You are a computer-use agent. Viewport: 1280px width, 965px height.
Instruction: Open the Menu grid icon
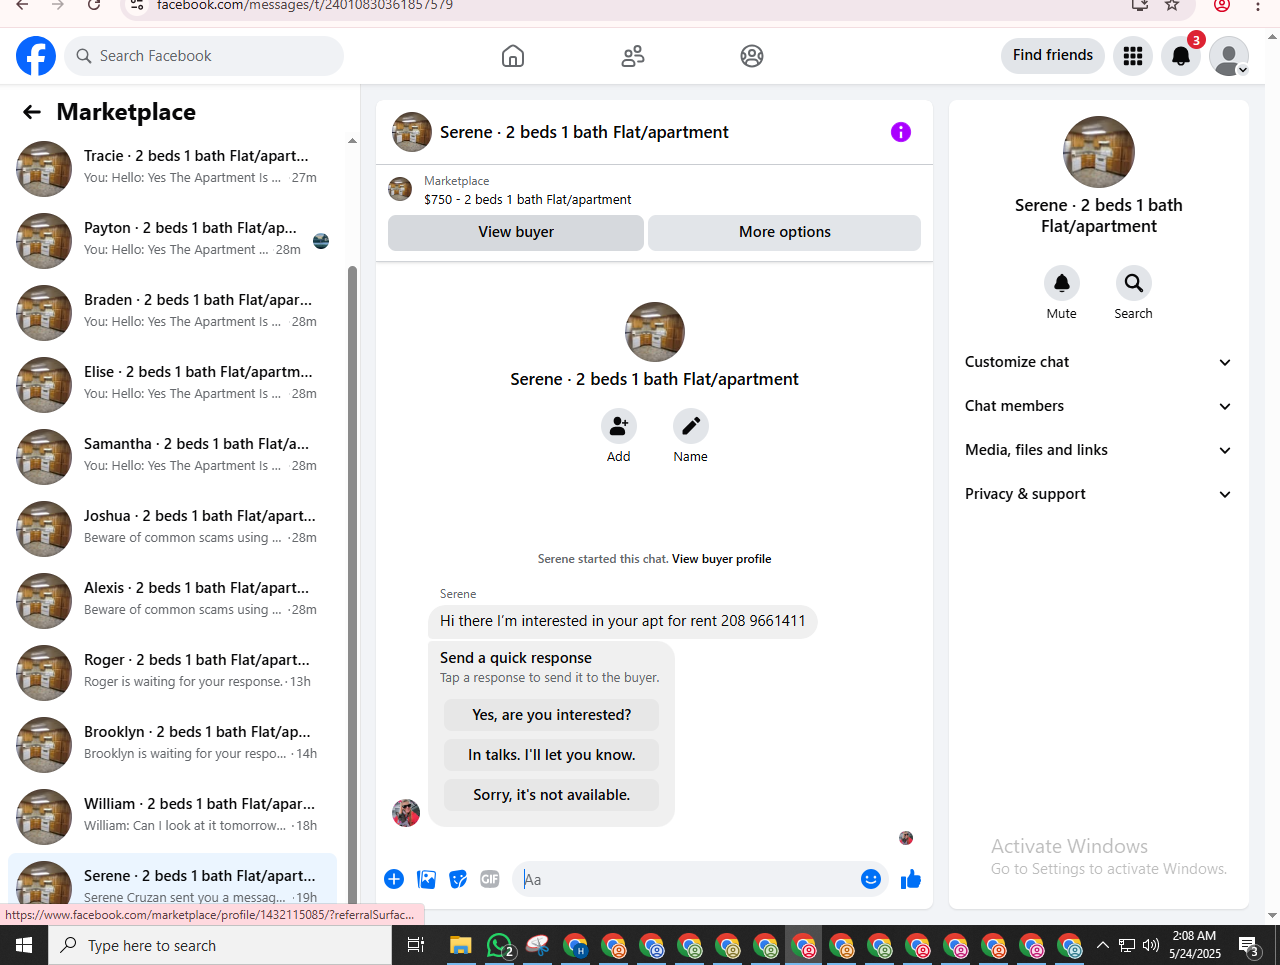click(1133, 56)
